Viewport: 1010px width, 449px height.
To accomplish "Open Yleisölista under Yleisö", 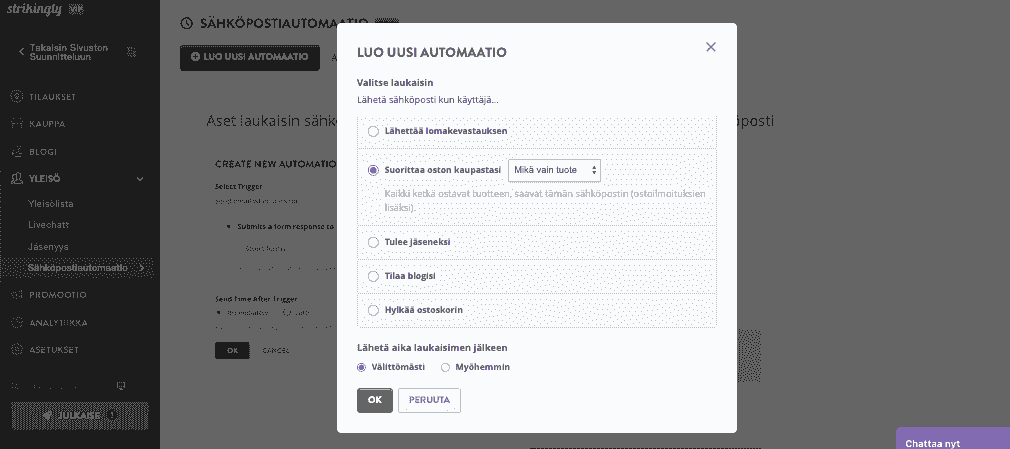I will pos(50,204).
